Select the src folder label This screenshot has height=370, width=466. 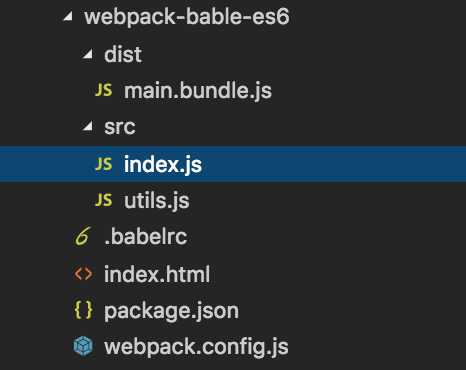pos(120,127)
